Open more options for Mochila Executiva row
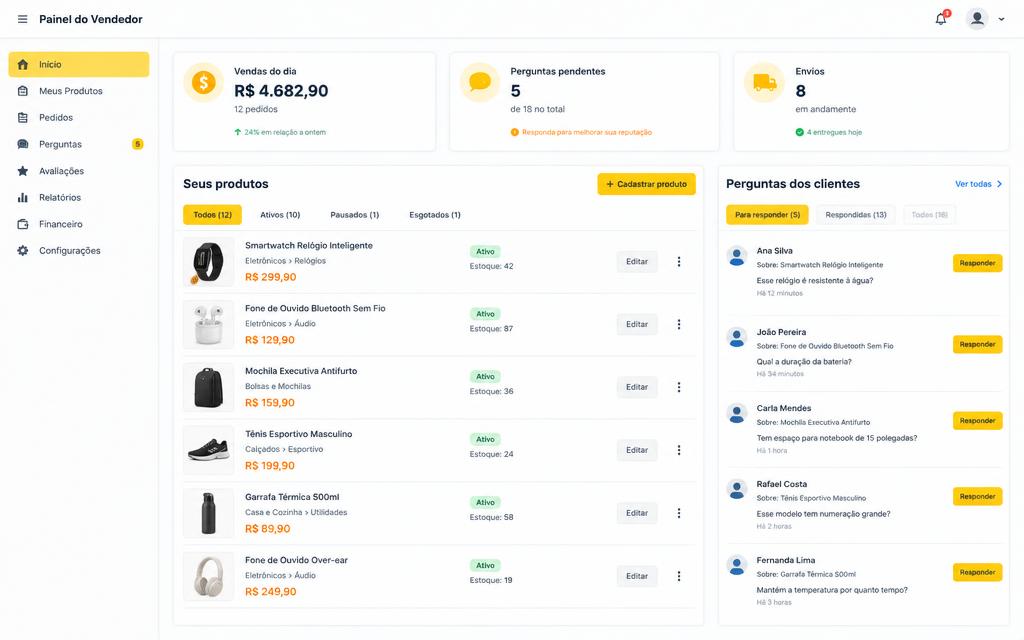The image size is (1024, 640). (x=679, y=387)
